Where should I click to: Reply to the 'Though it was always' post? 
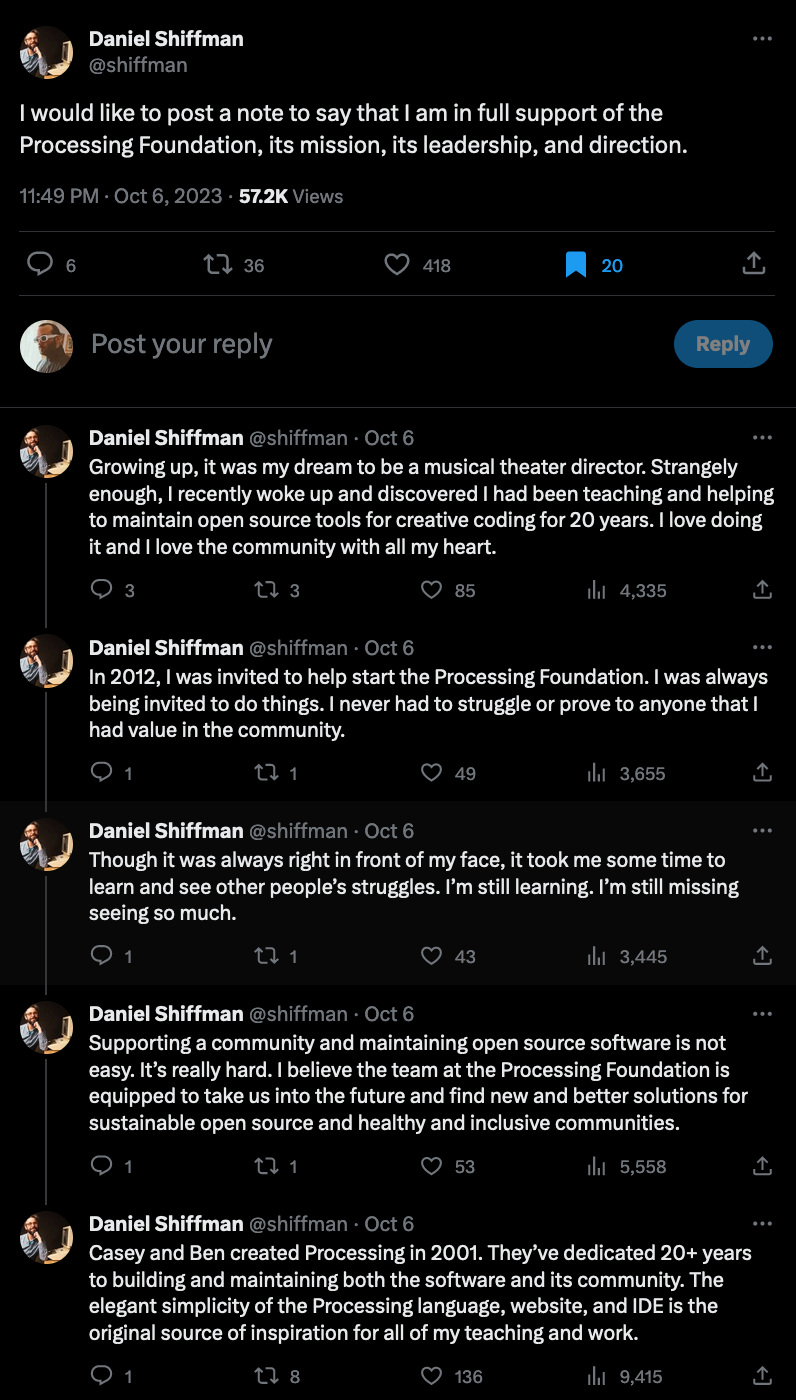click(101, 956)
